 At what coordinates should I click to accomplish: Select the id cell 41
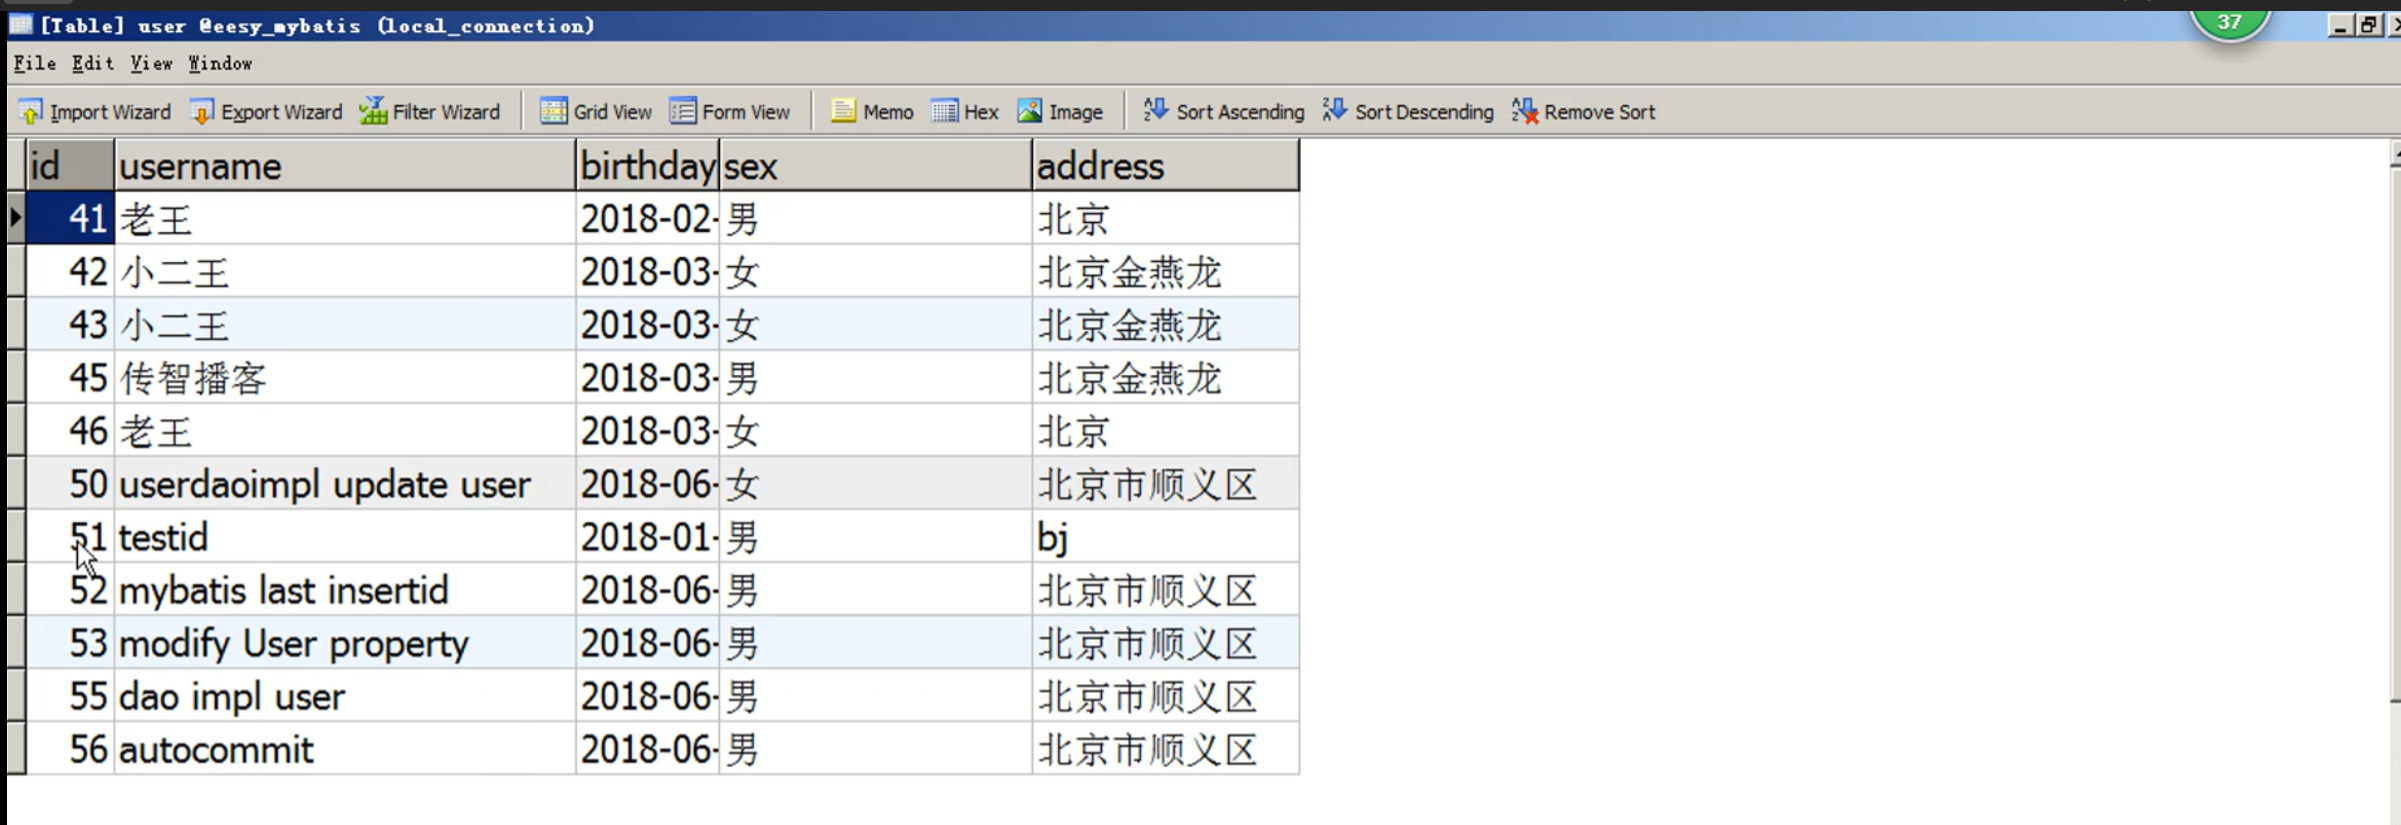click(x=70, y=218)
